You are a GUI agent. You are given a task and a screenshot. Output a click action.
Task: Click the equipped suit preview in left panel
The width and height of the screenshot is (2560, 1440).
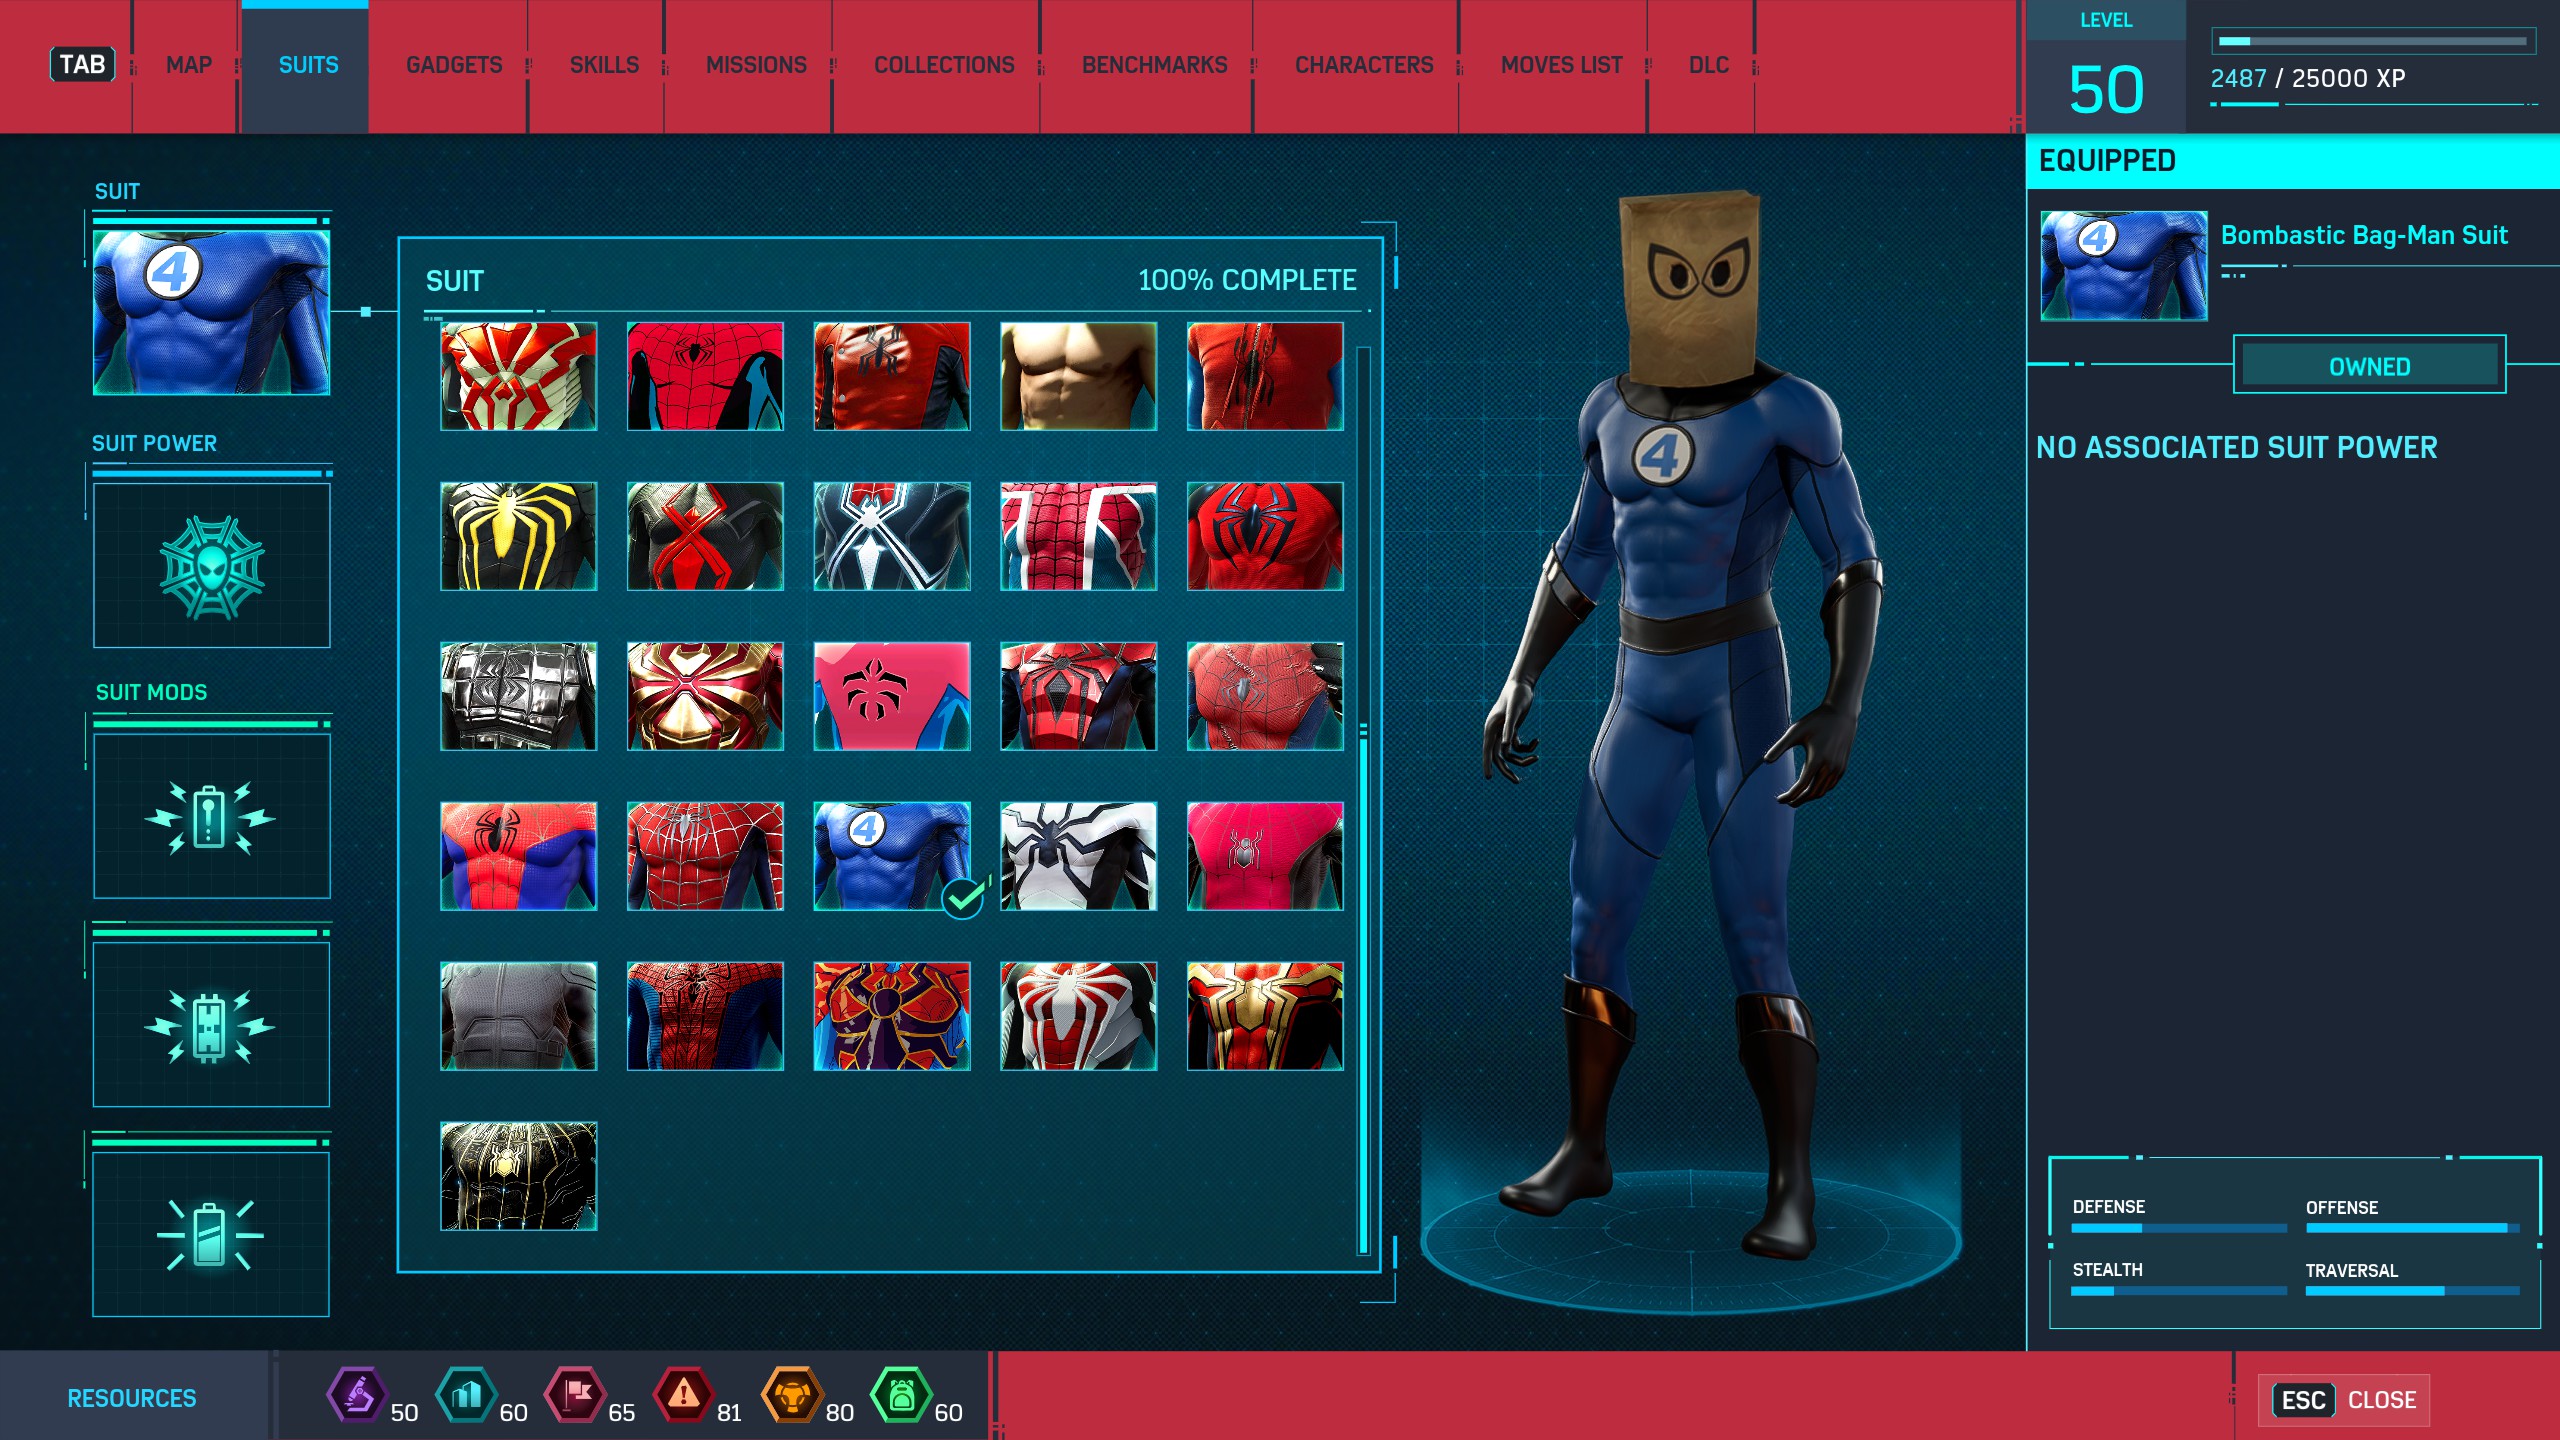[211, 312]
